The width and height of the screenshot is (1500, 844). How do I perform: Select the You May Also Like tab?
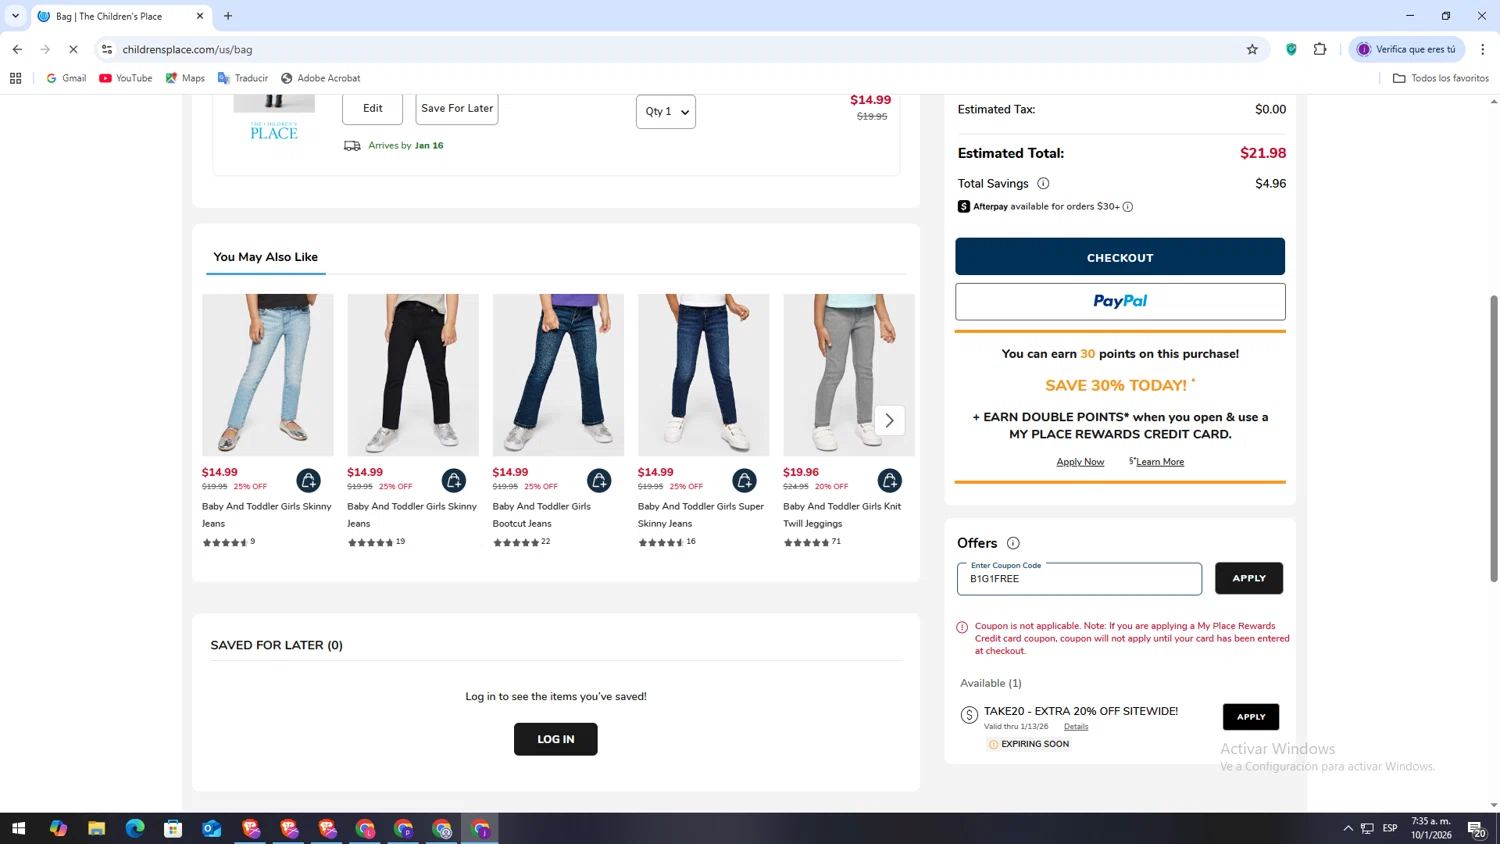coord(266,258)
